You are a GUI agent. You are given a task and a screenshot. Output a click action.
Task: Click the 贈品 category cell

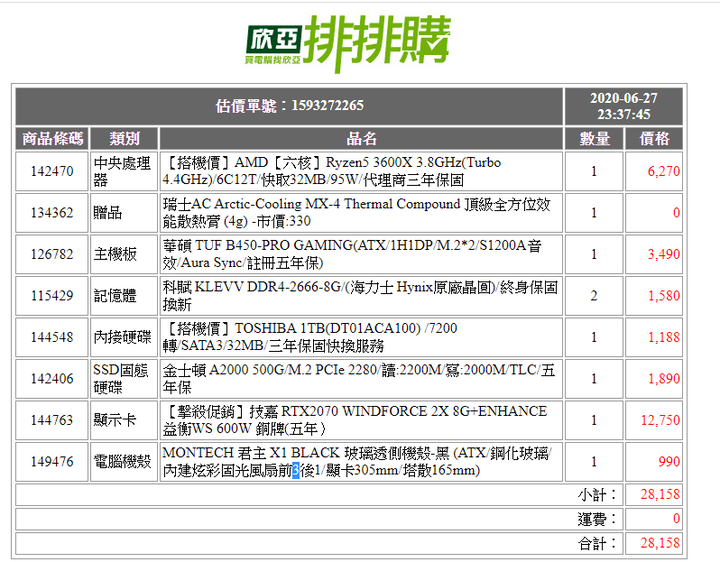pyautogui.click(x=124, y=213)
